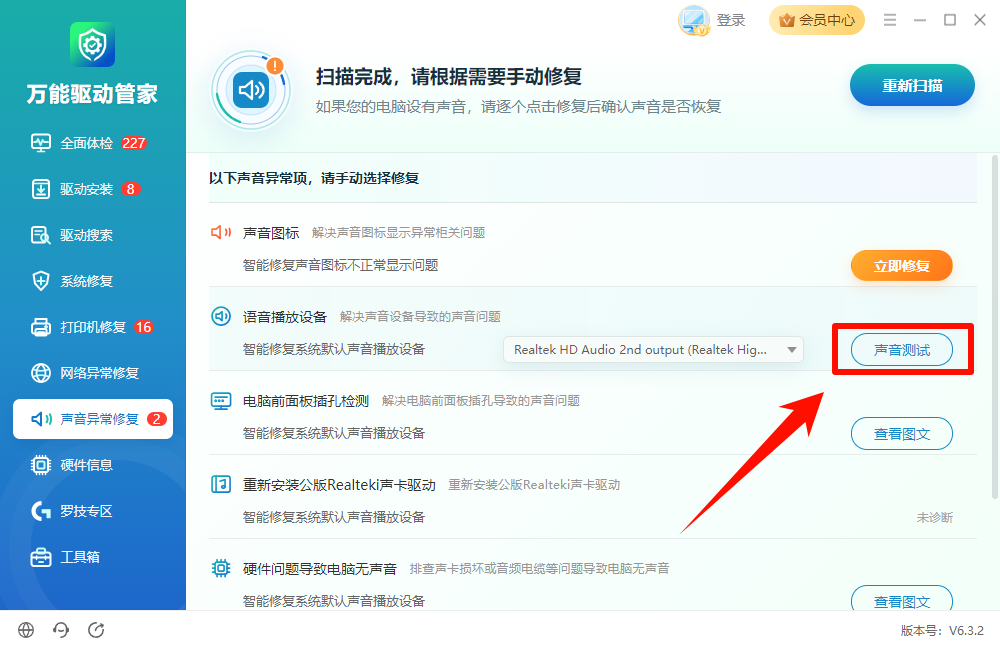The height and width of the screenshot is (650, 1000).
Task: Click the front panel jack detection icon
Action: coord(221,401)
